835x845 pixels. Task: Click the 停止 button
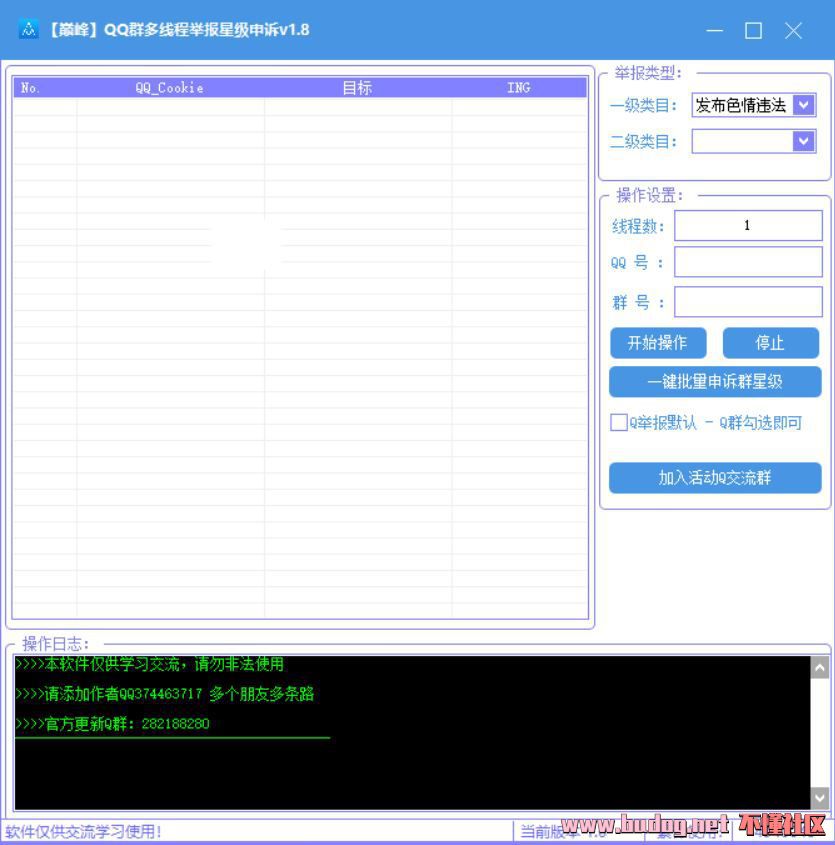(x=770, y=343)
